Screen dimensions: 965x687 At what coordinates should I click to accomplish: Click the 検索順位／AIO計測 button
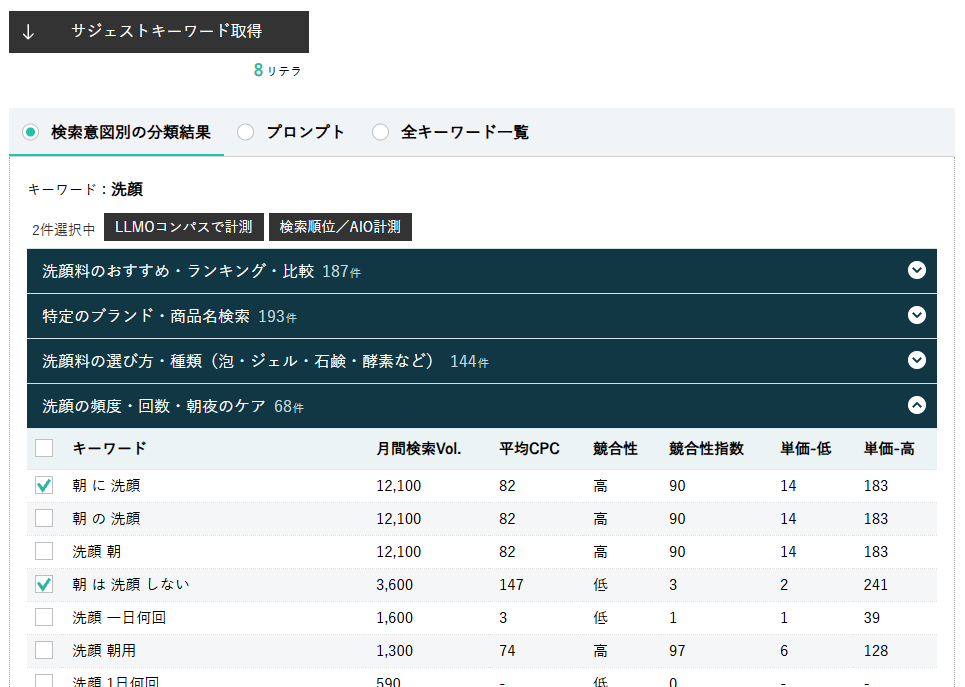[x=340, y=227]
